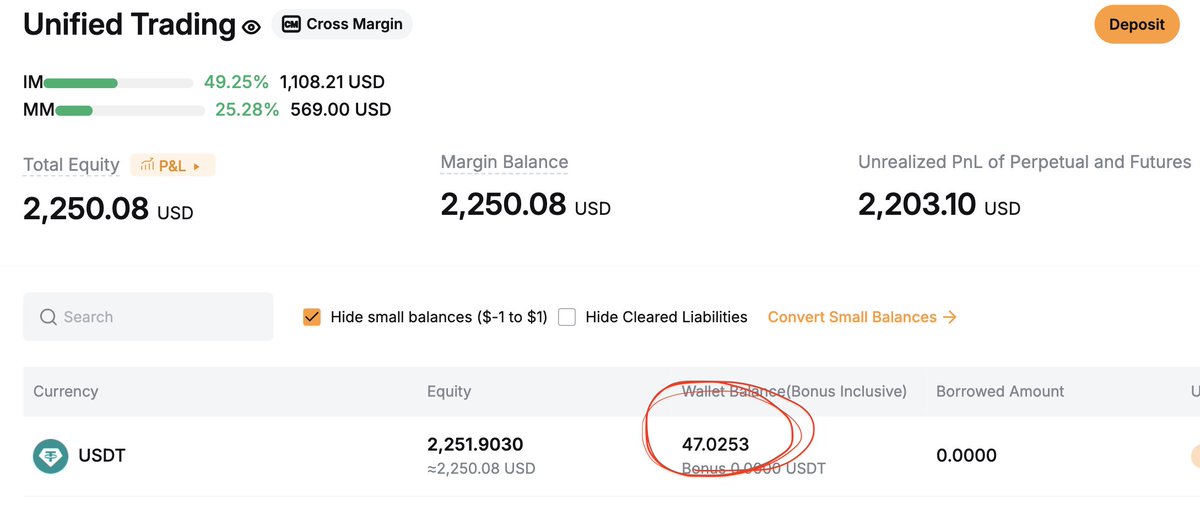Click the Wallet Balance column header
This screenshot has height=509, width=1200.
[x=794, y=391]
